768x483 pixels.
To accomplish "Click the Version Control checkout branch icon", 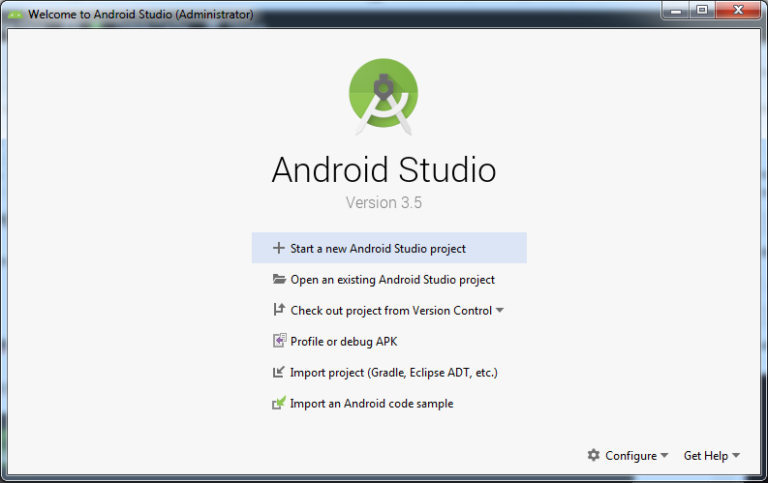I will [x=279, y=310].
